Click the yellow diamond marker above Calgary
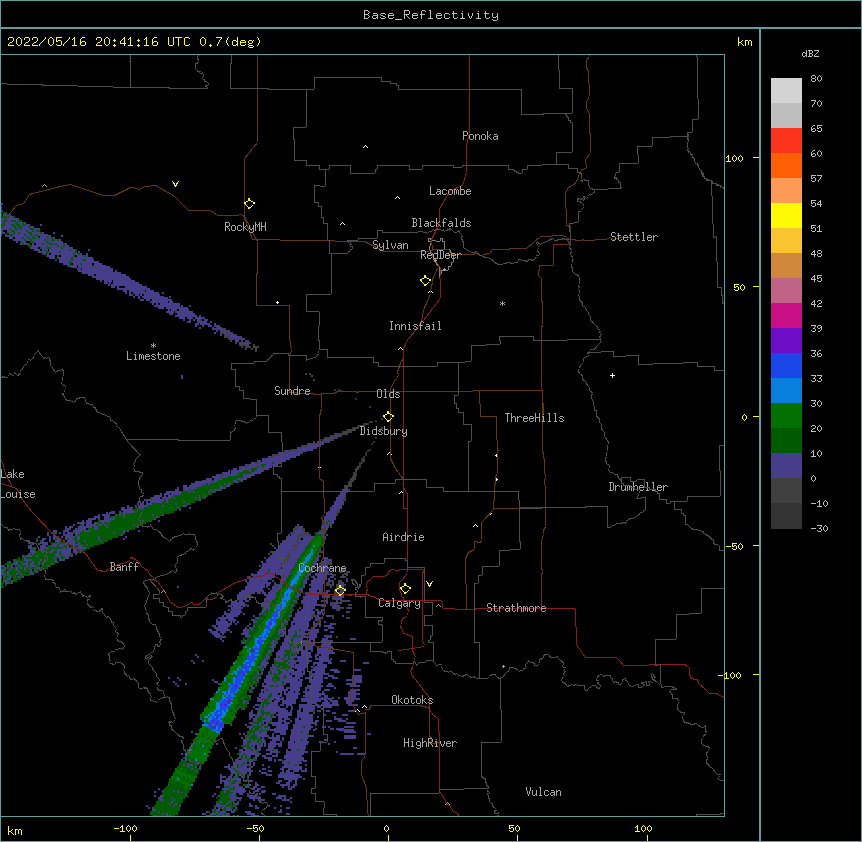 [x=405, y=589]
